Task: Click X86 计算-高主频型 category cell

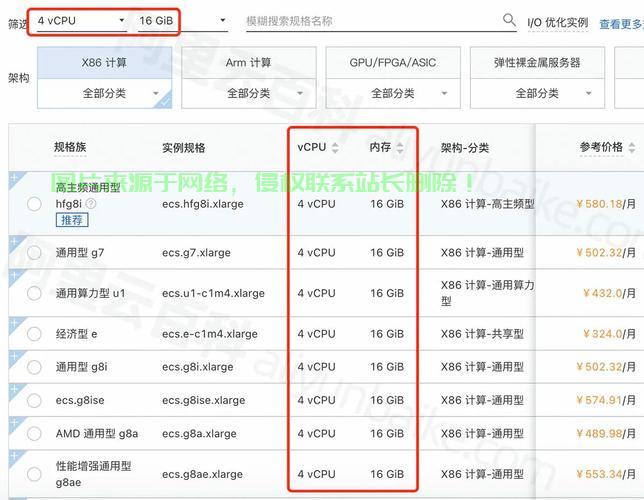Action: coord(488,204)
